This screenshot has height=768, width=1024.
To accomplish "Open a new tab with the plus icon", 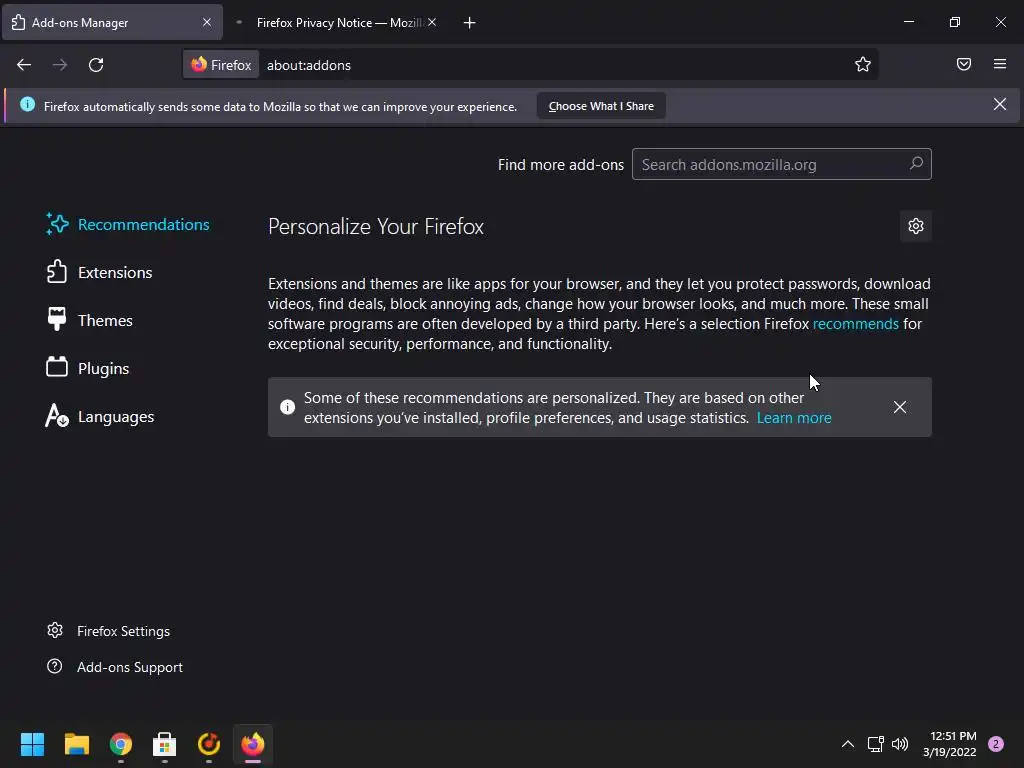I will [x=469, y=23].
